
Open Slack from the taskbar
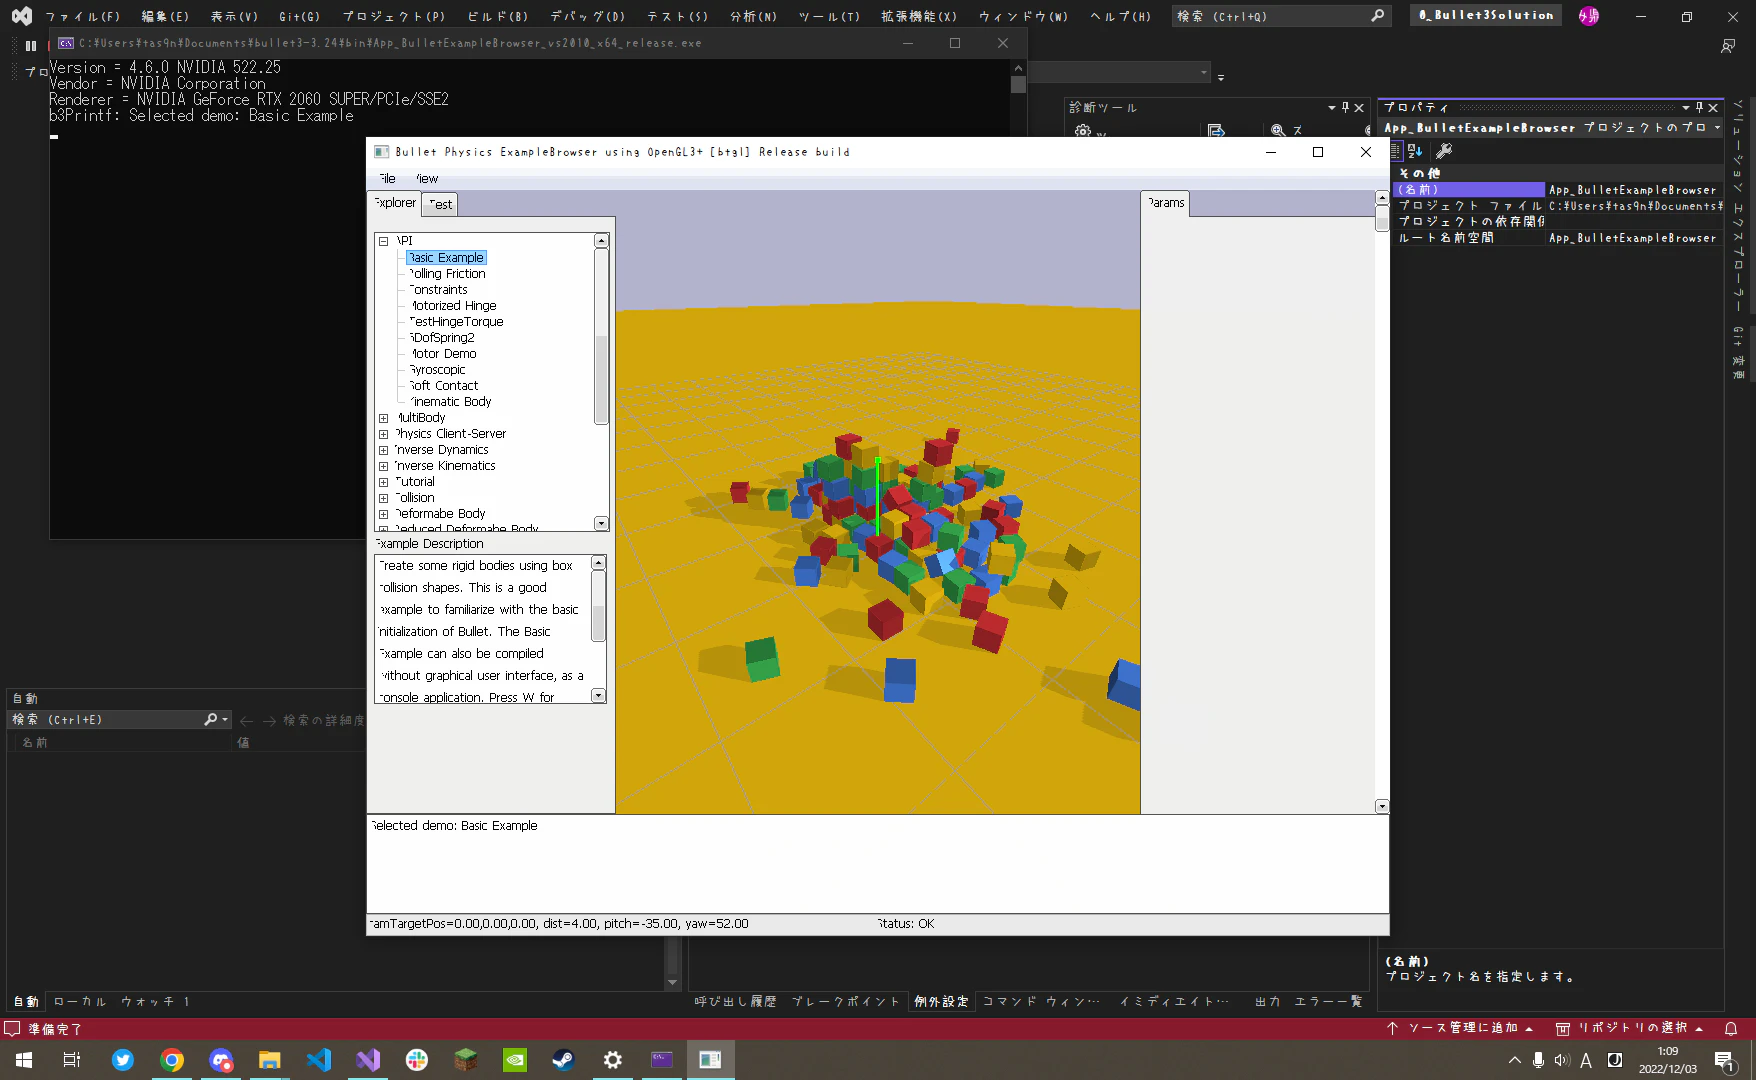pyautogui.click(x=417, y=1060)
